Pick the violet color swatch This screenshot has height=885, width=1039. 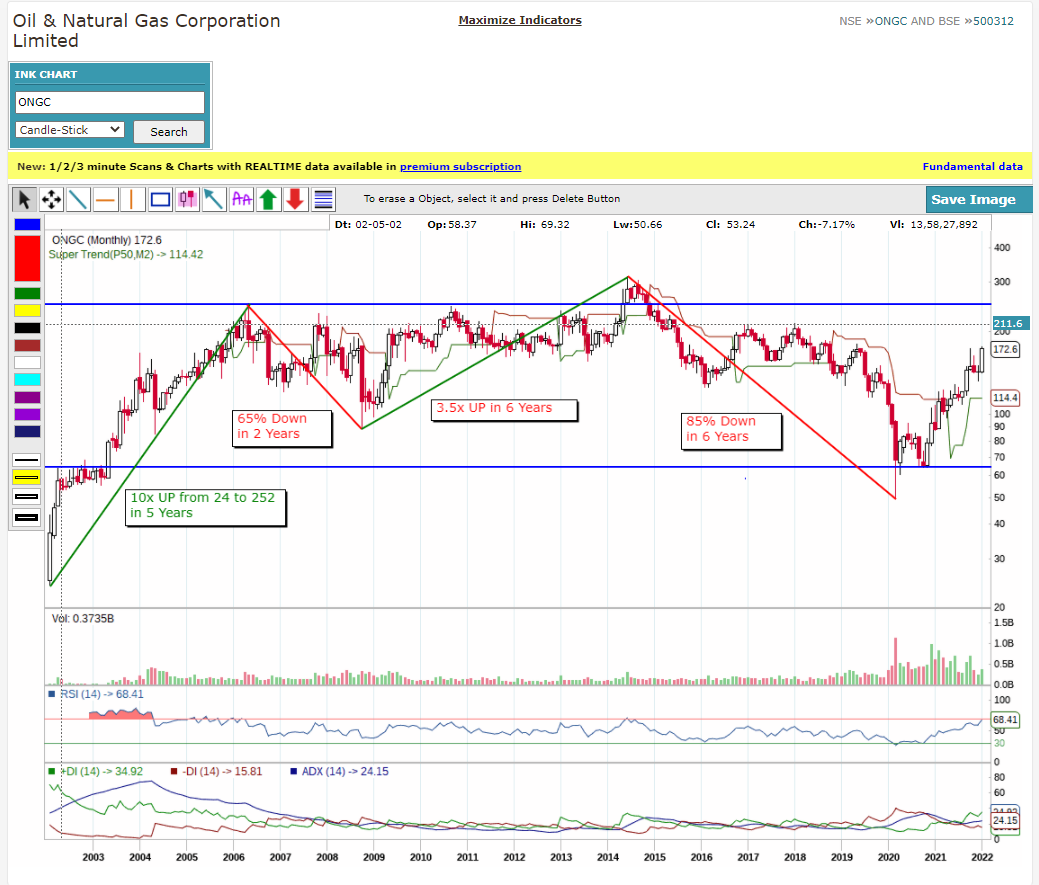point(27,415)
